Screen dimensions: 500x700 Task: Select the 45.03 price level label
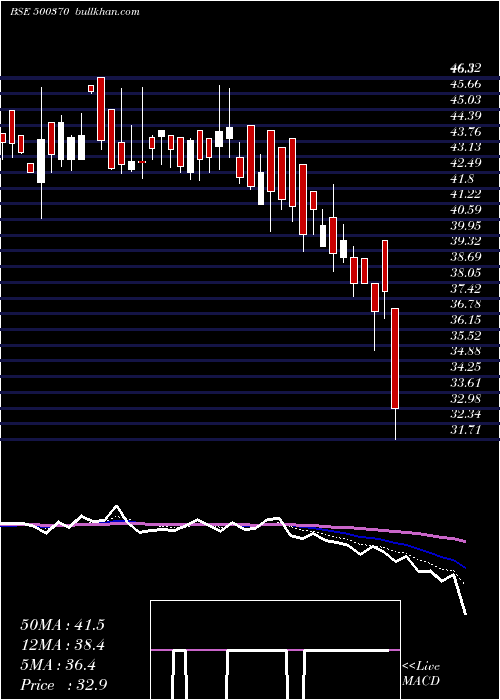(x=466, y=100)
